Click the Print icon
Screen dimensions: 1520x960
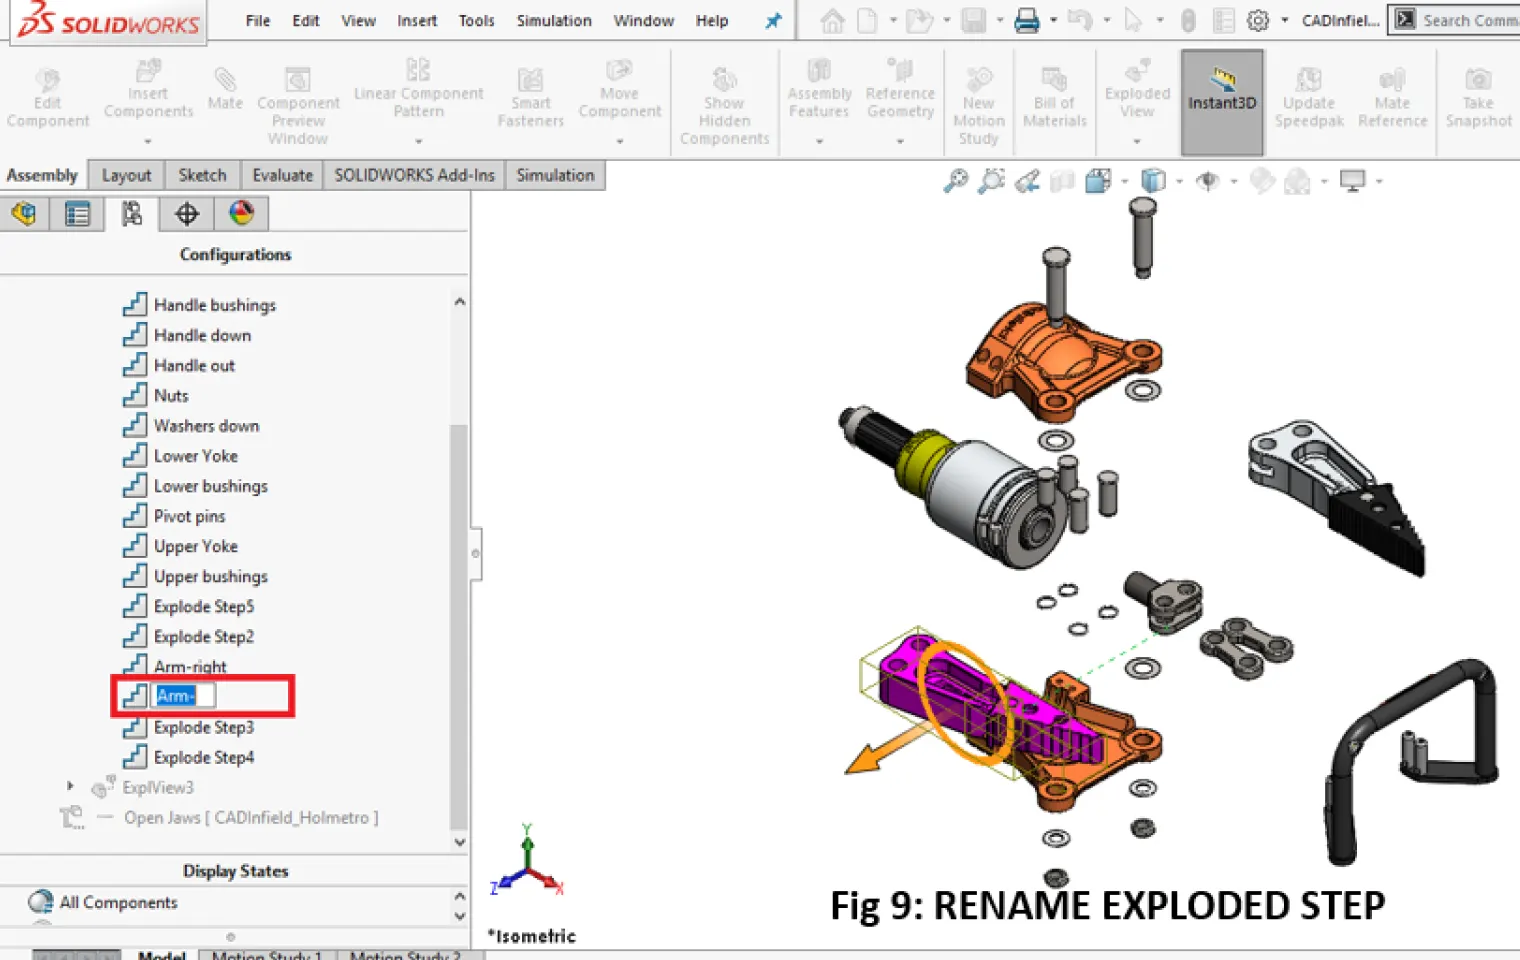click(1026, 20)
